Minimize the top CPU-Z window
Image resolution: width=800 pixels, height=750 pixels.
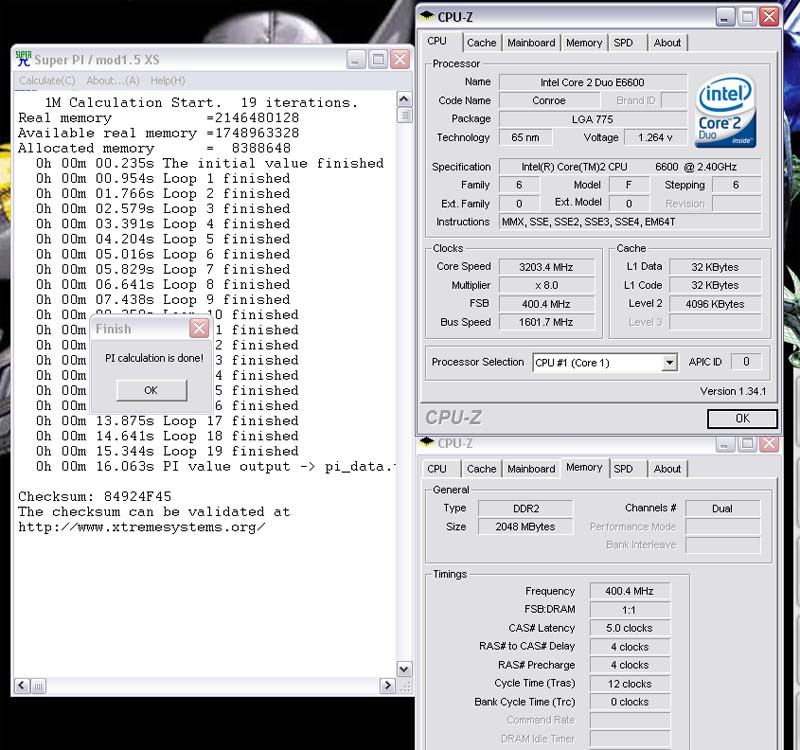click(725, 17)
